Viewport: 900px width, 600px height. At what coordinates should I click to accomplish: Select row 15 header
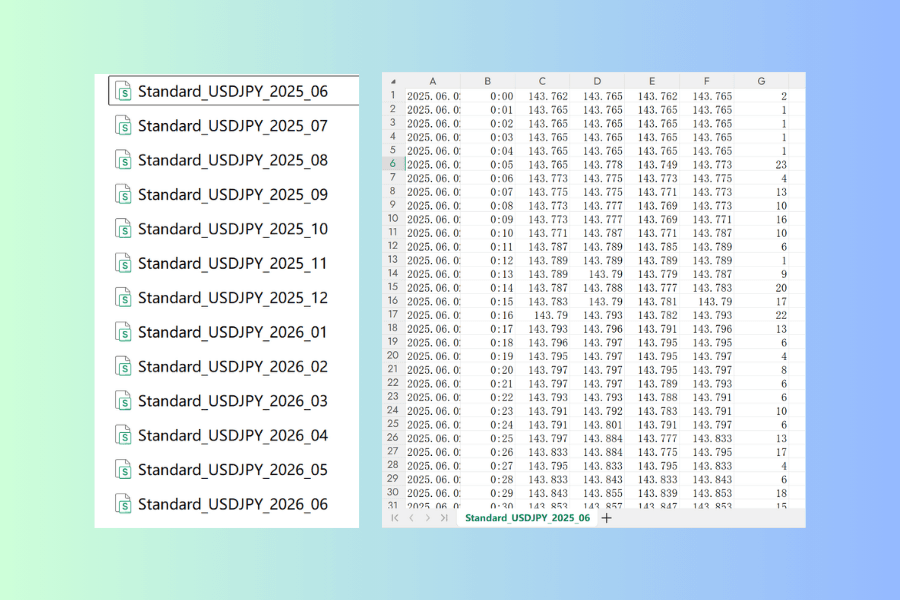(393, 287)
